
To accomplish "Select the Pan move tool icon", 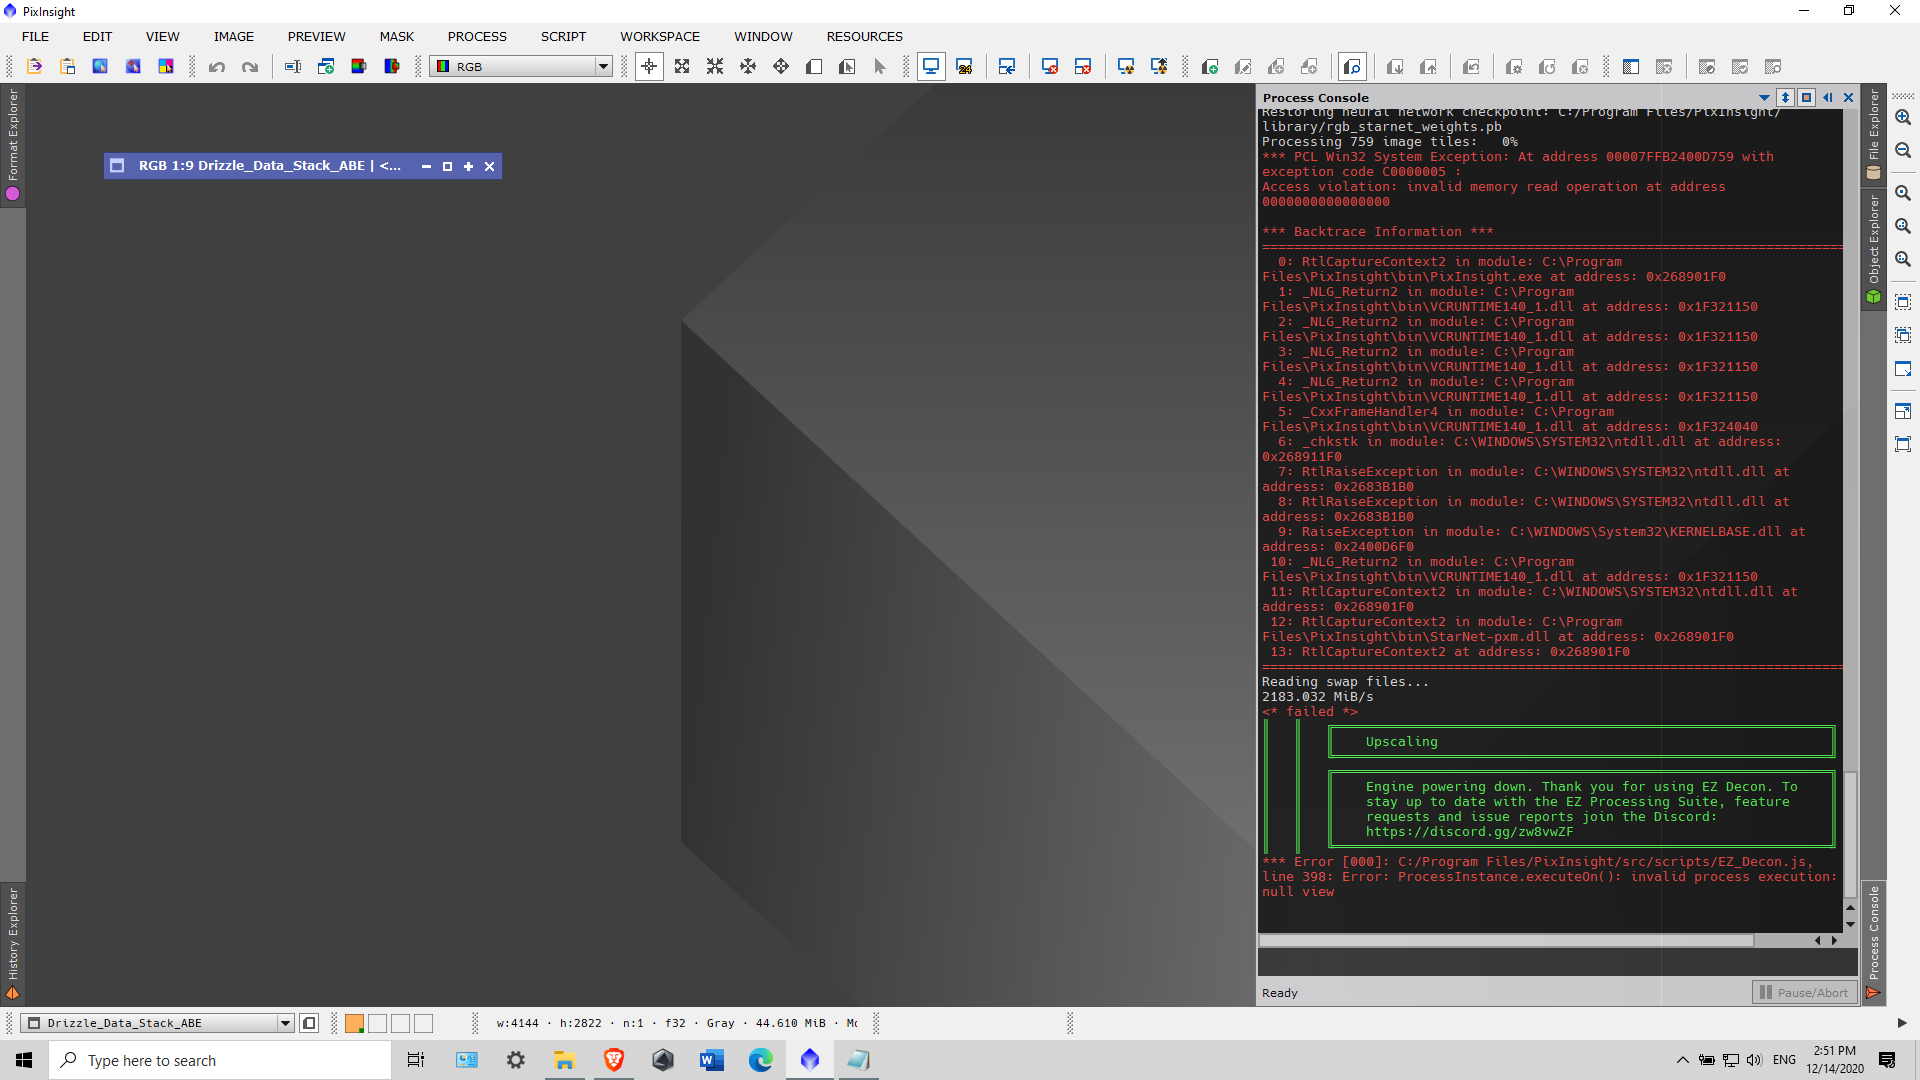I will pyautogui.click(x=781, y=66).
